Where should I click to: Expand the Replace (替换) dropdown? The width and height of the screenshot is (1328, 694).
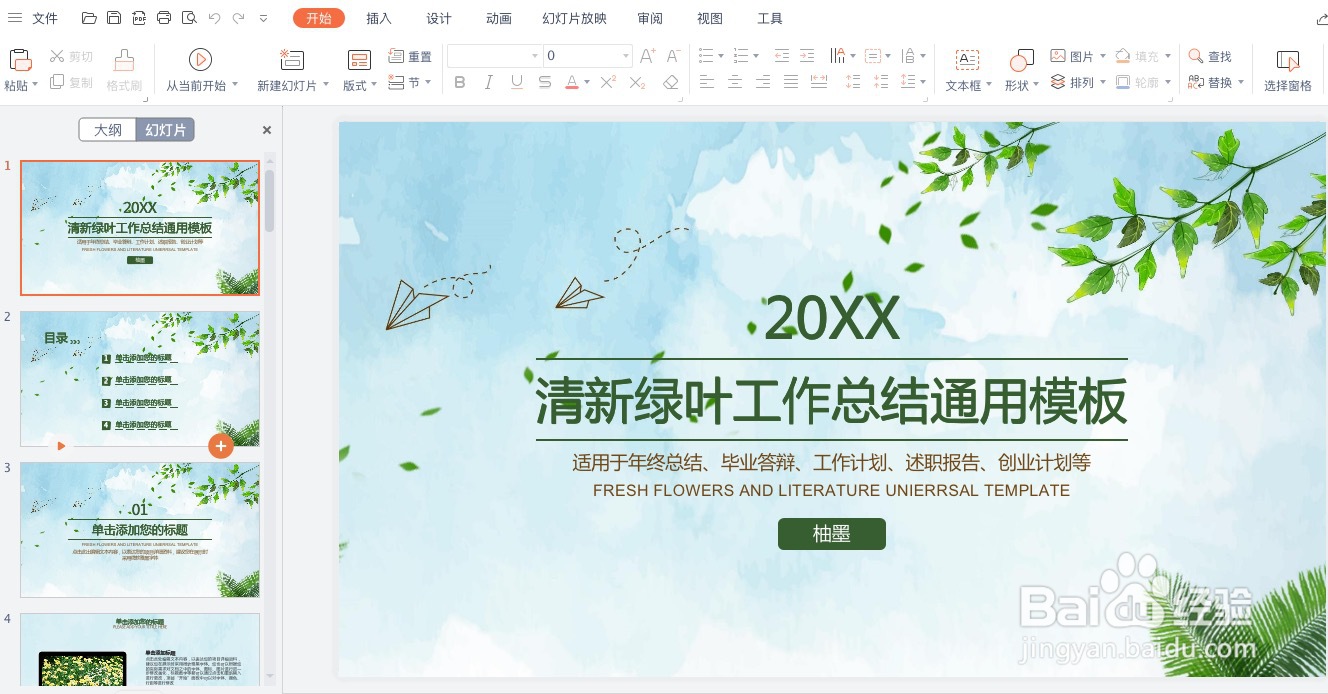click(1240, 83)
